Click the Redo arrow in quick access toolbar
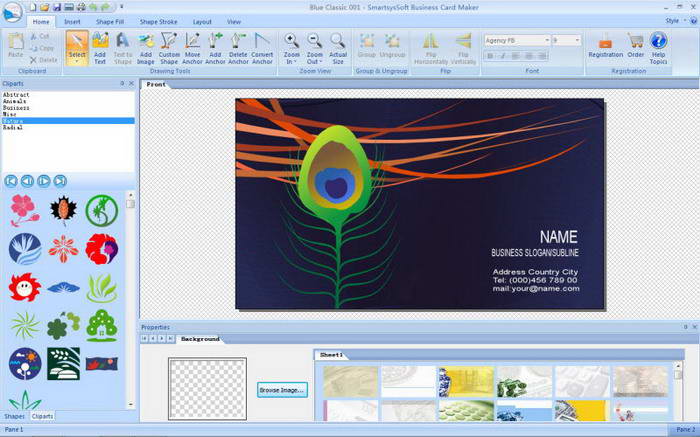700x437 pixels. 105,7
